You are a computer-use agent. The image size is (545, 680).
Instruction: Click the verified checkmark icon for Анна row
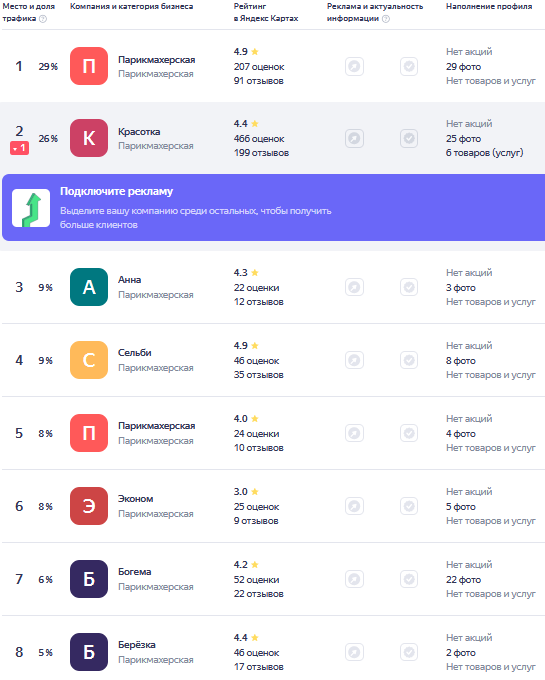click(x=409, y=287)
